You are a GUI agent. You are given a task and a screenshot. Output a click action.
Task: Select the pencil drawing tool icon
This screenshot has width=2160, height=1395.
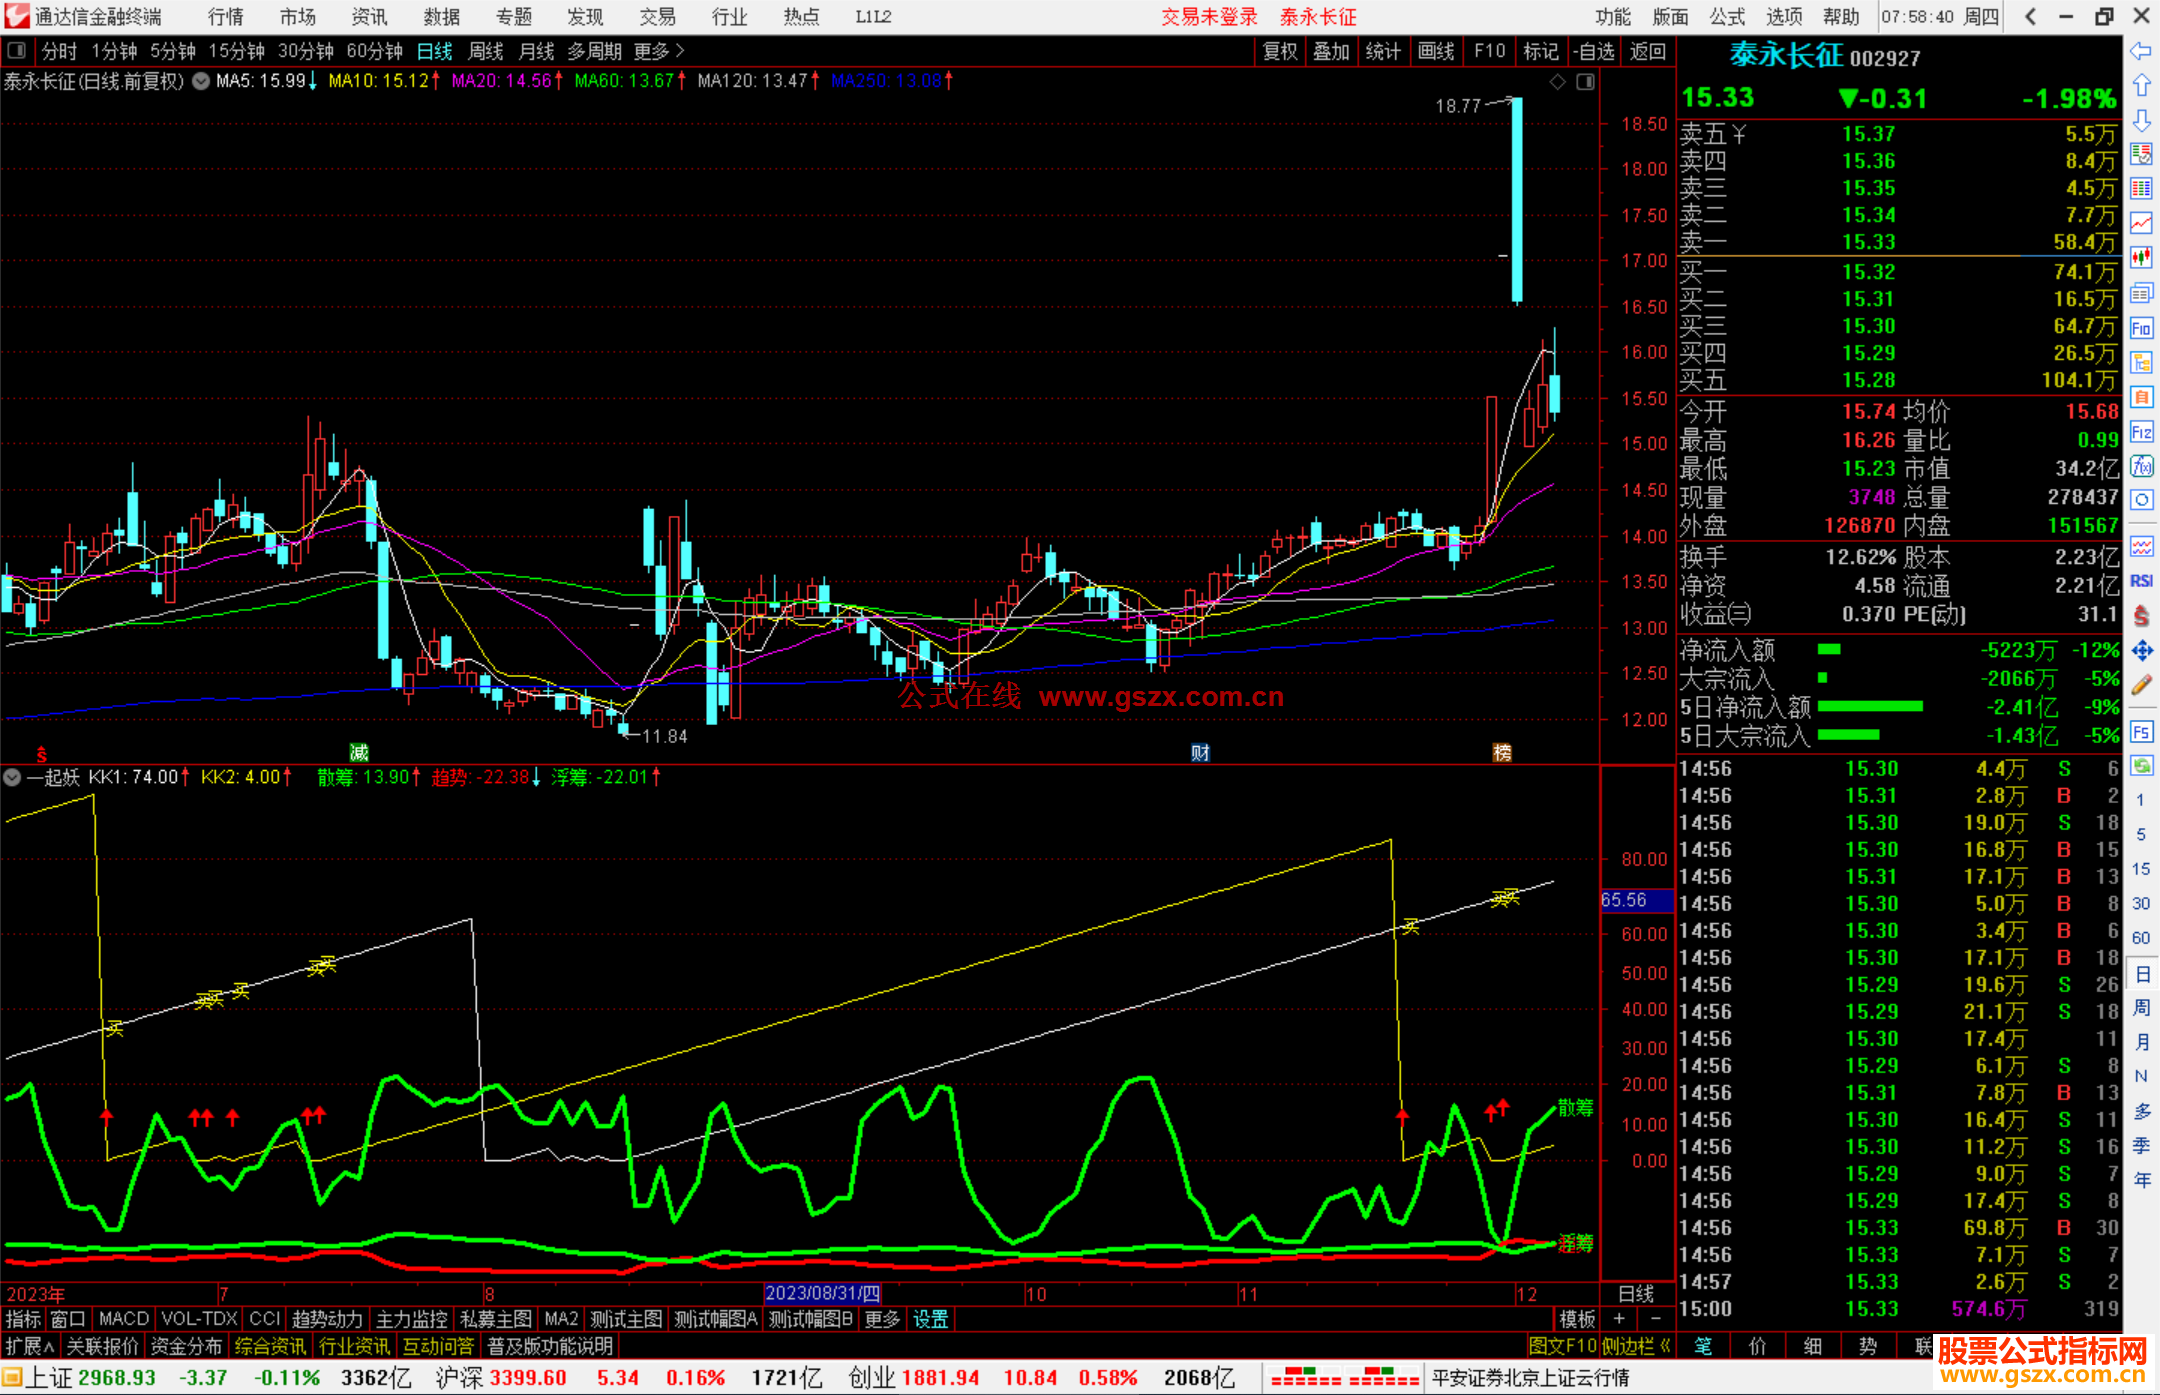[x=2141, y=685]
